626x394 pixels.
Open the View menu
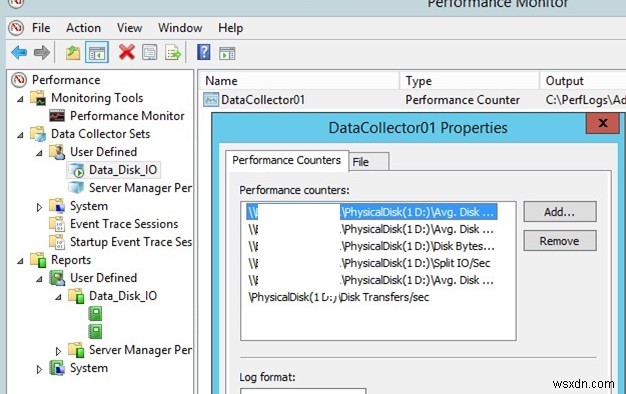pos(129,28)
